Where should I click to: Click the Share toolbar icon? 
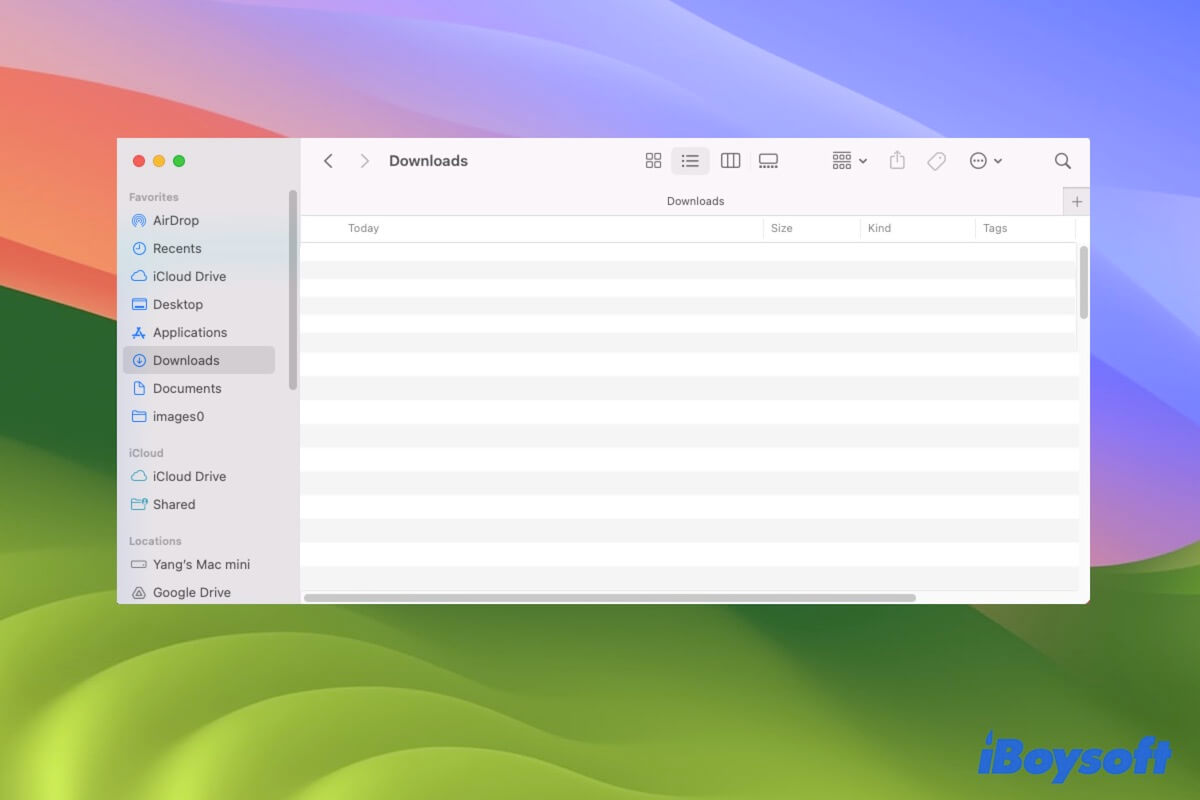(897, 161)
